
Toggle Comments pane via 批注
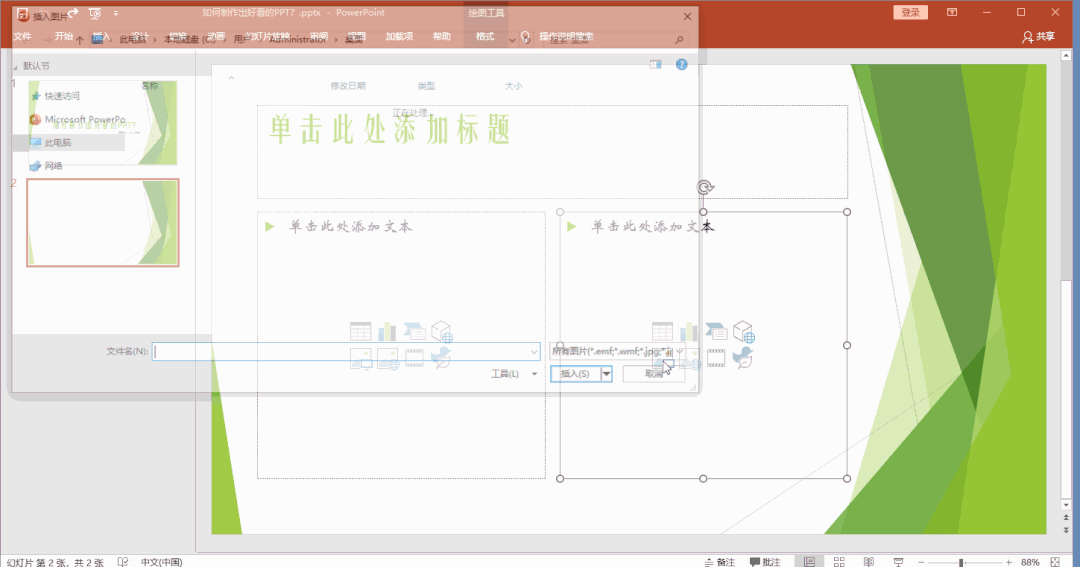point(765,561)
